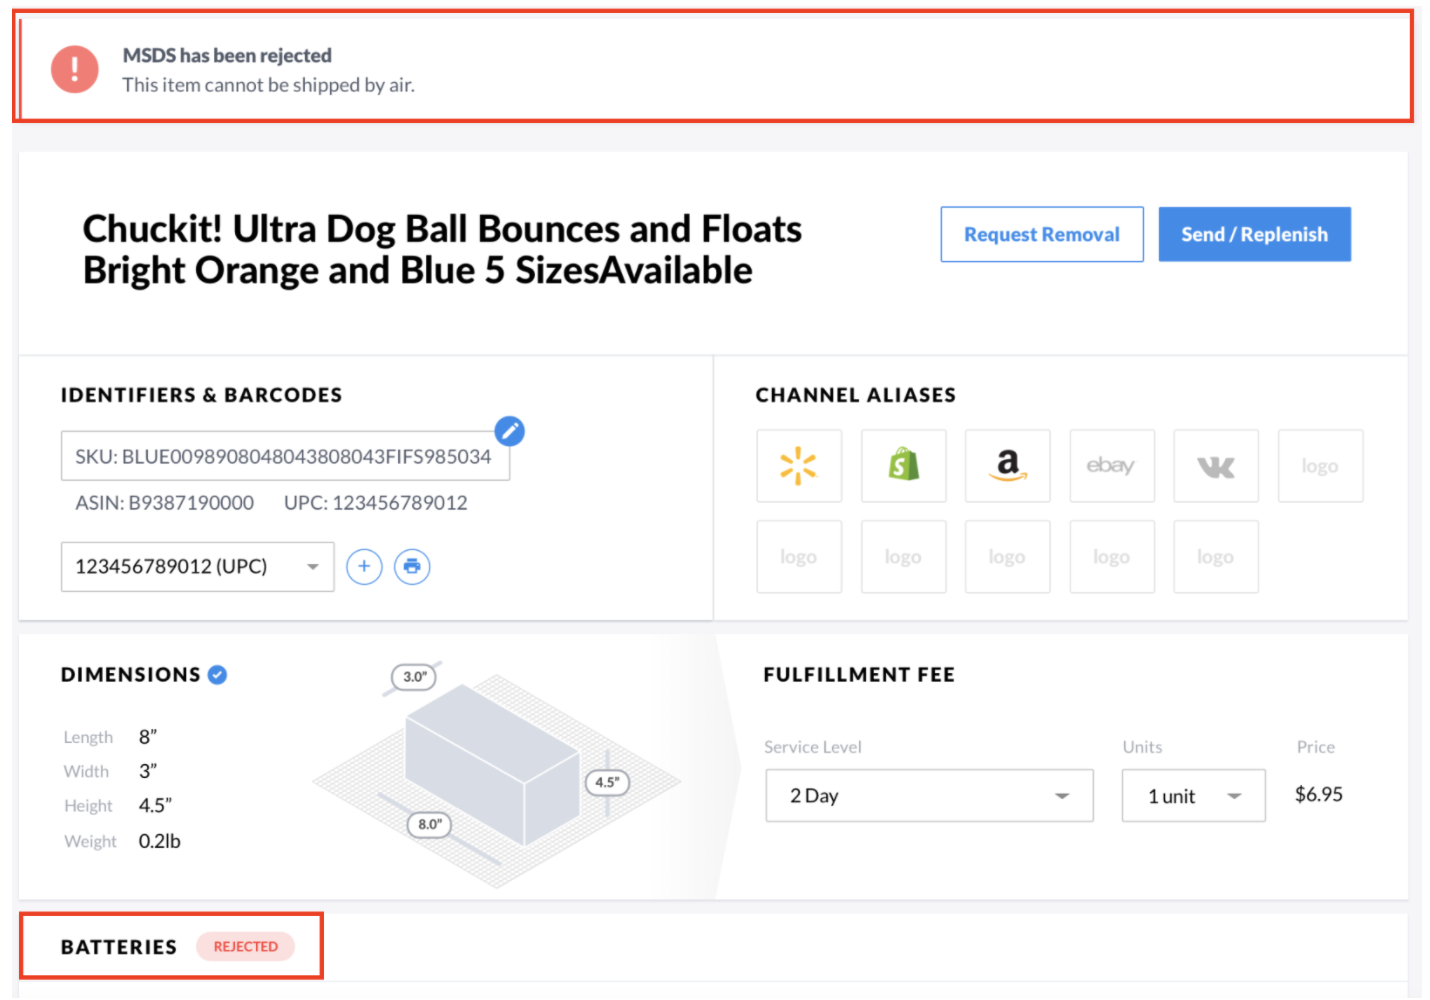This screenshot has width=1430, height=1000.
Task: Click the printer icon to print barcode
Action: click(412, 567)
